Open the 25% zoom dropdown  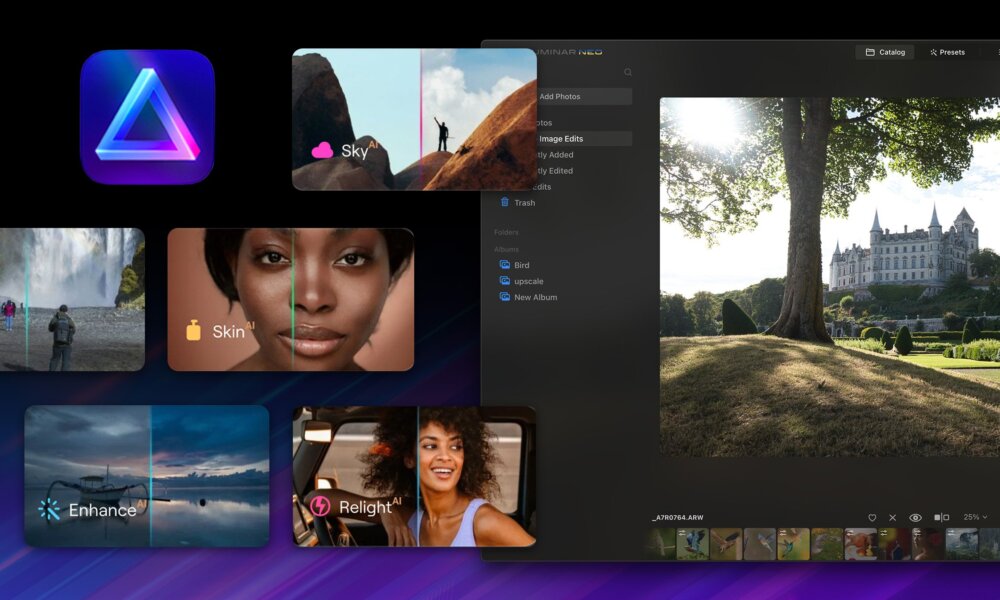(x=975, y=517)
